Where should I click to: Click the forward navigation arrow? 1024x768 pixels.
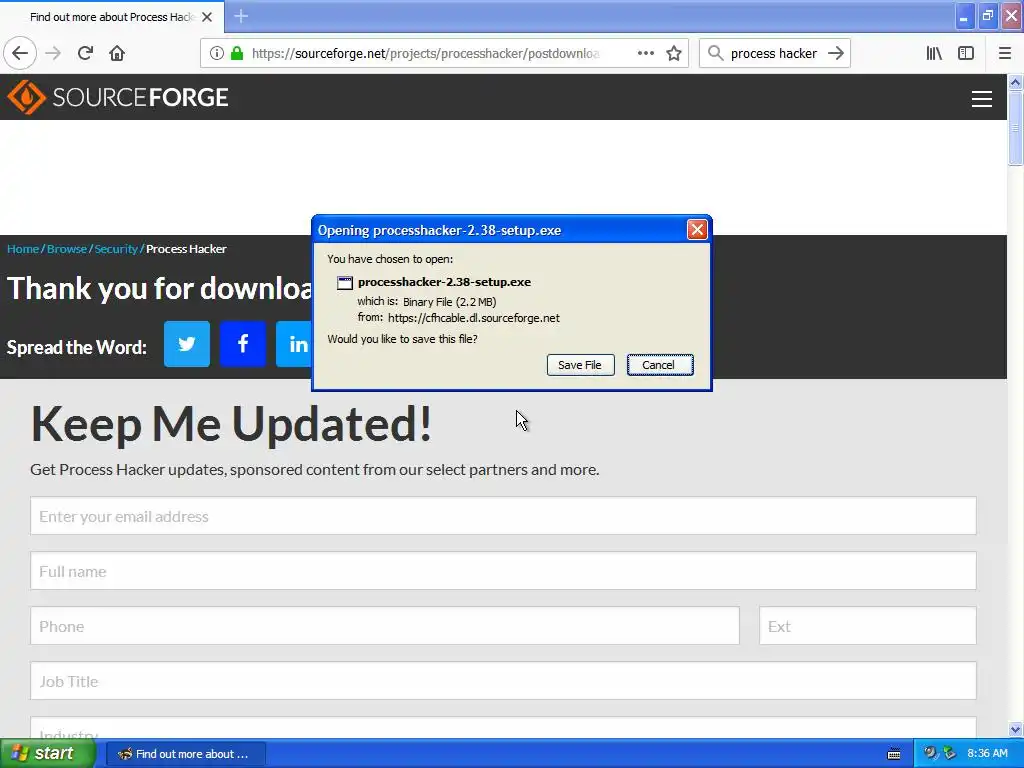(54, 54)
